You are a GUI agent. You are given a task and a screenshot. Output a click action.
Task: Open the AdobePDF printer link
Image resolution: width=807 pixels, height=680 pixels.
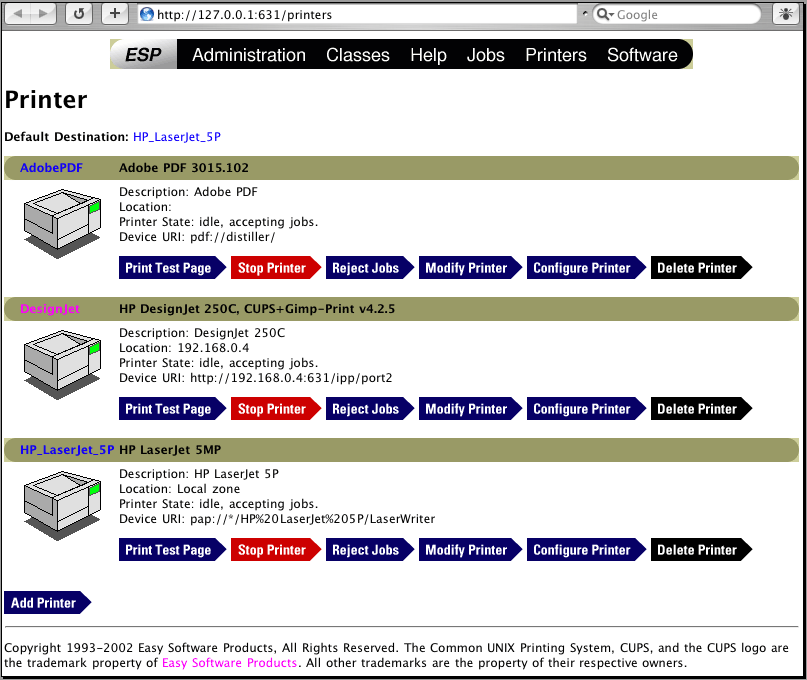(51, 168)
